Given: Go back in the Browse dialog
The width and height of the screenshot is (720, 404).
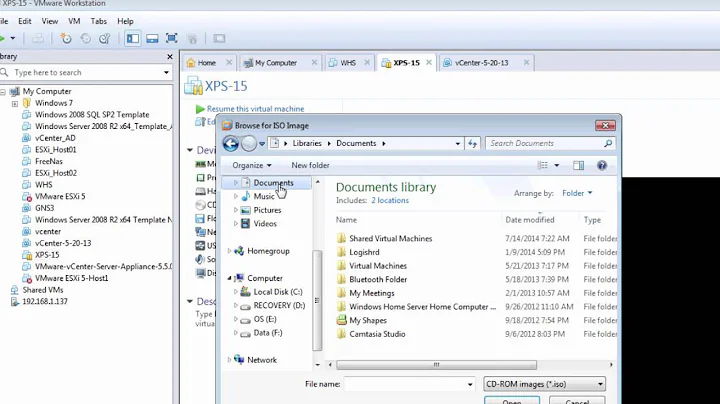Looking at the screenshot, I should [x=231, y=144].
